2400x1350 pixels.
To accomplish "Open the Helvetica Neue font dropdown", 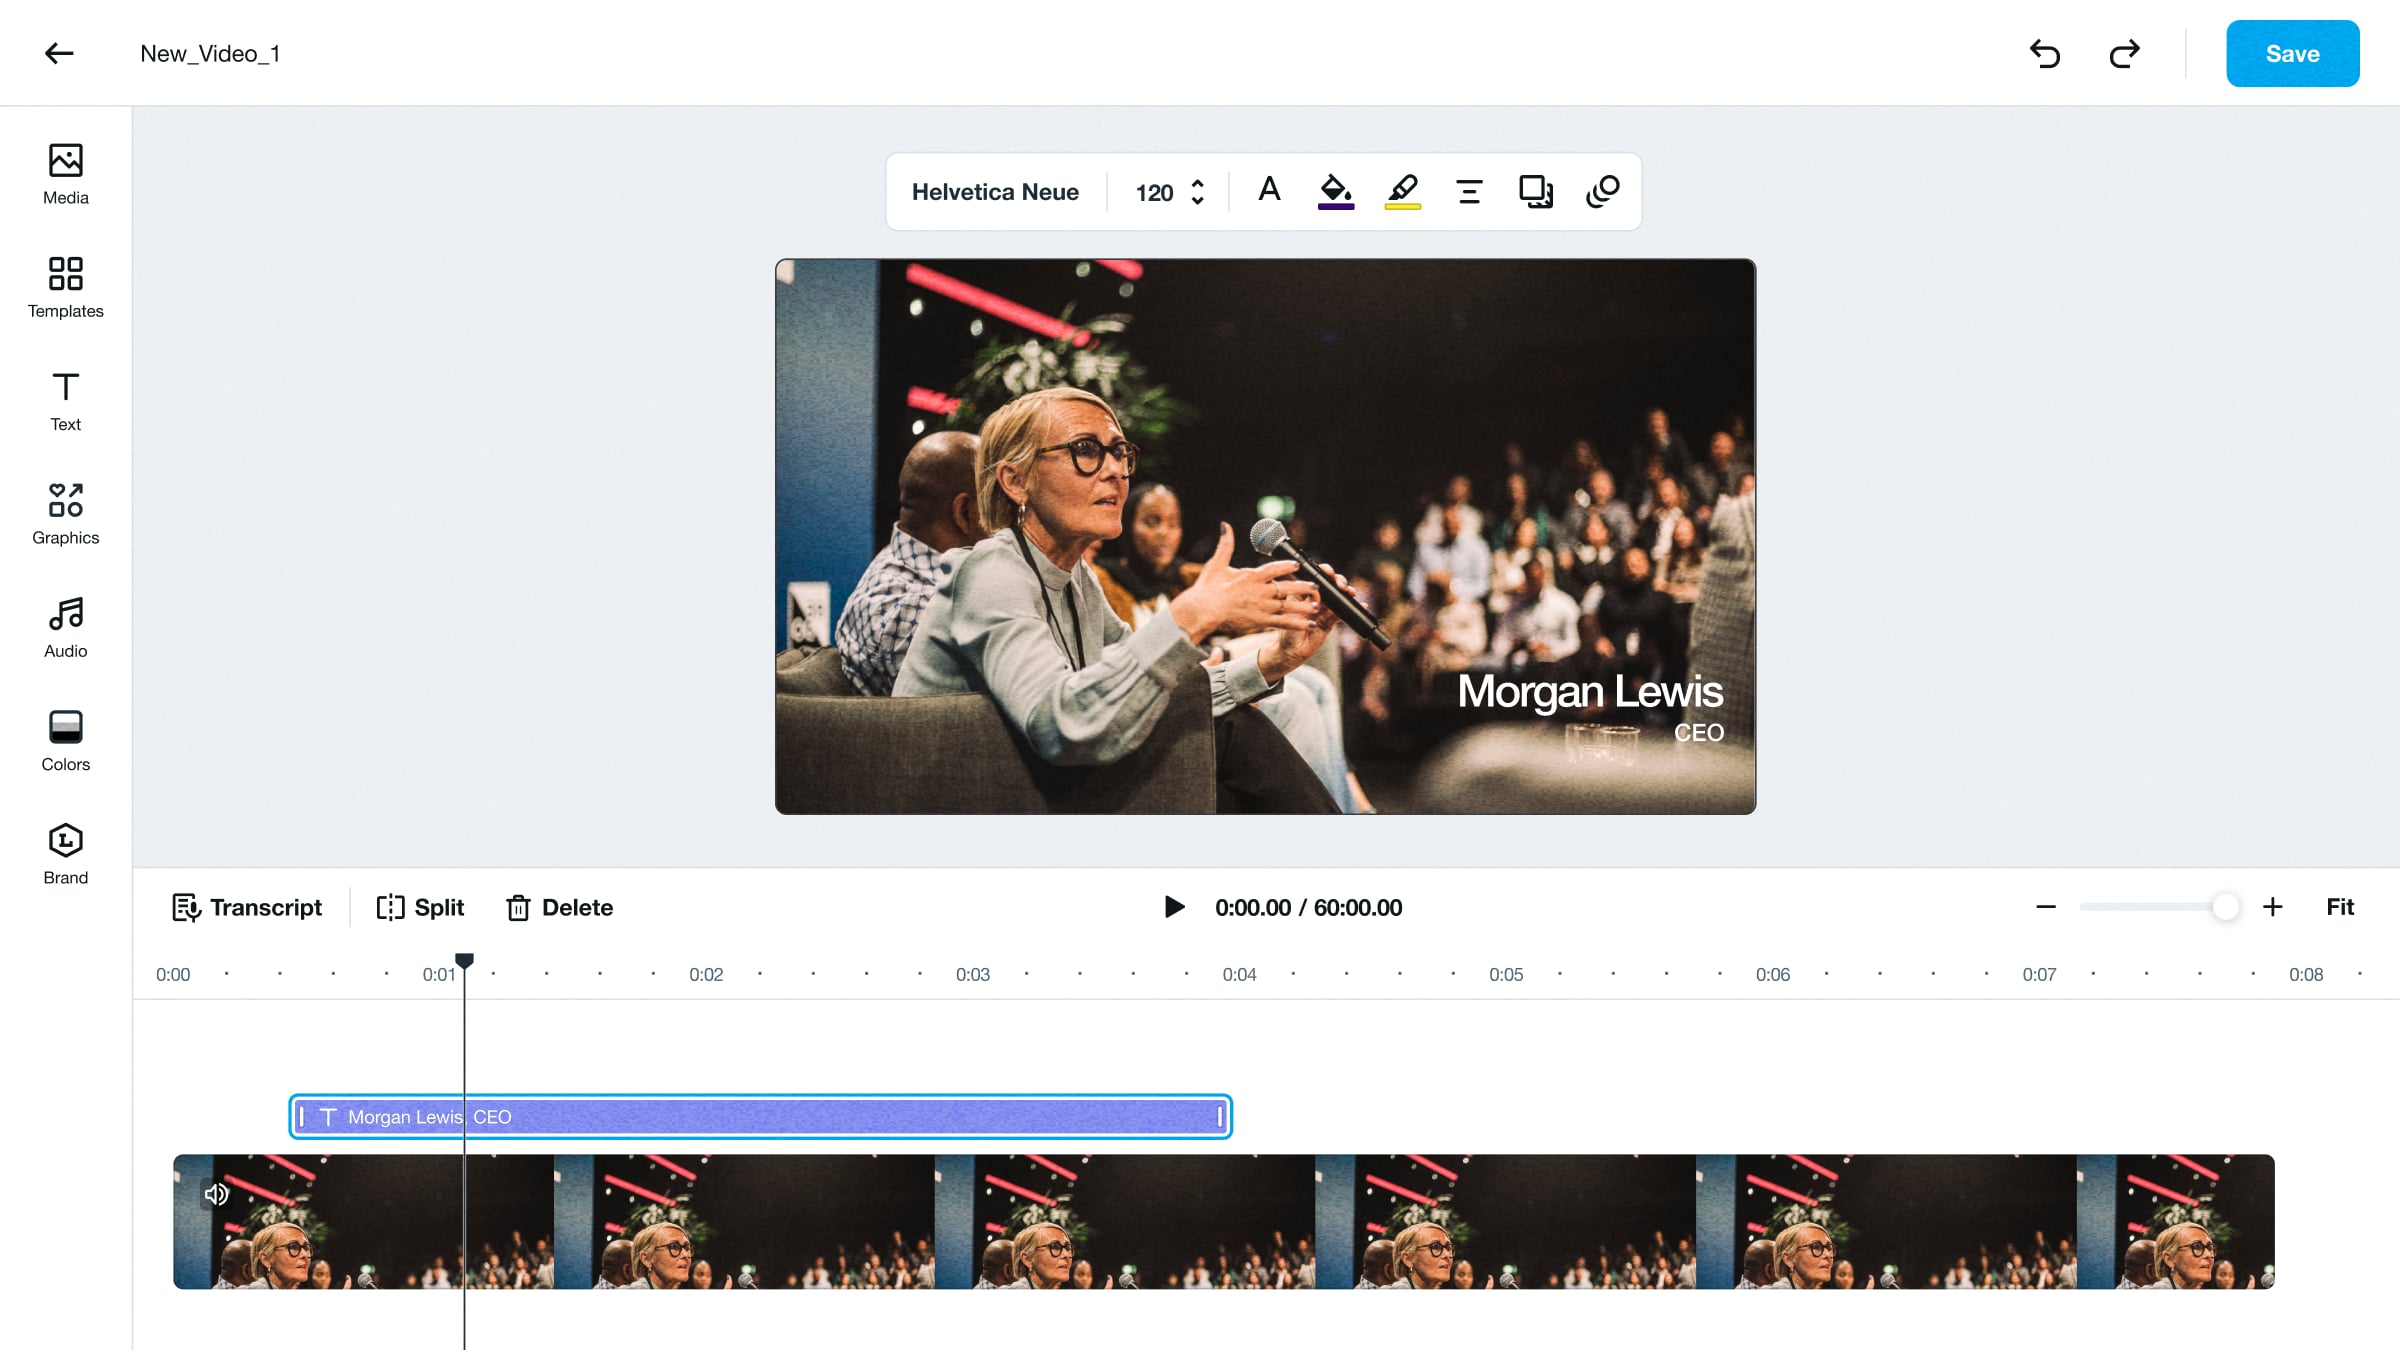I will pos(995,192).
